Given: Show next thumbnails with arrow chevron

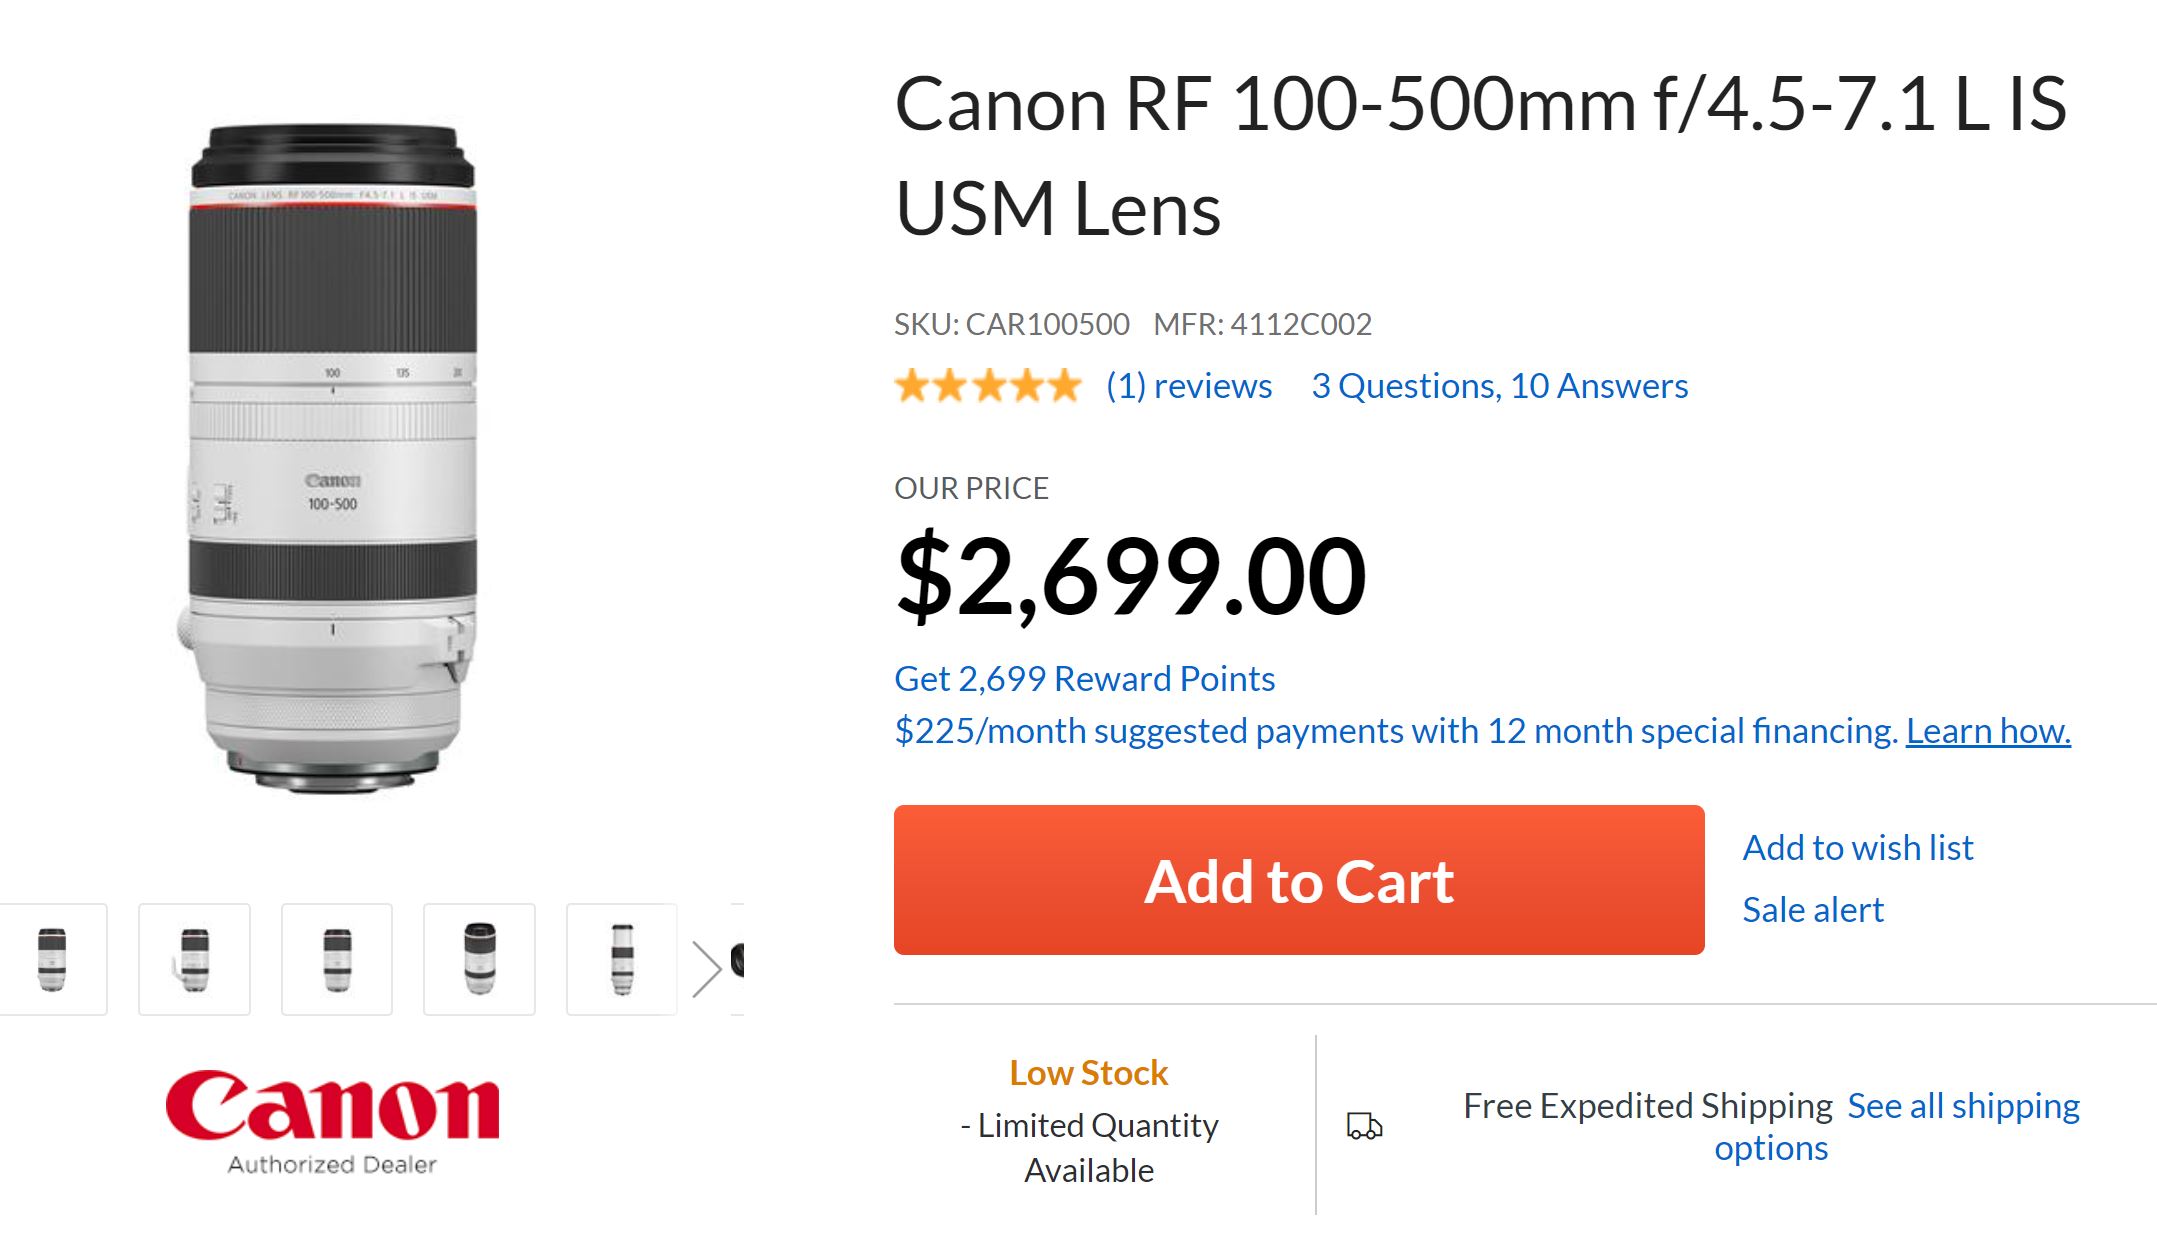Looking at the screenshot, I should point(707,968).
